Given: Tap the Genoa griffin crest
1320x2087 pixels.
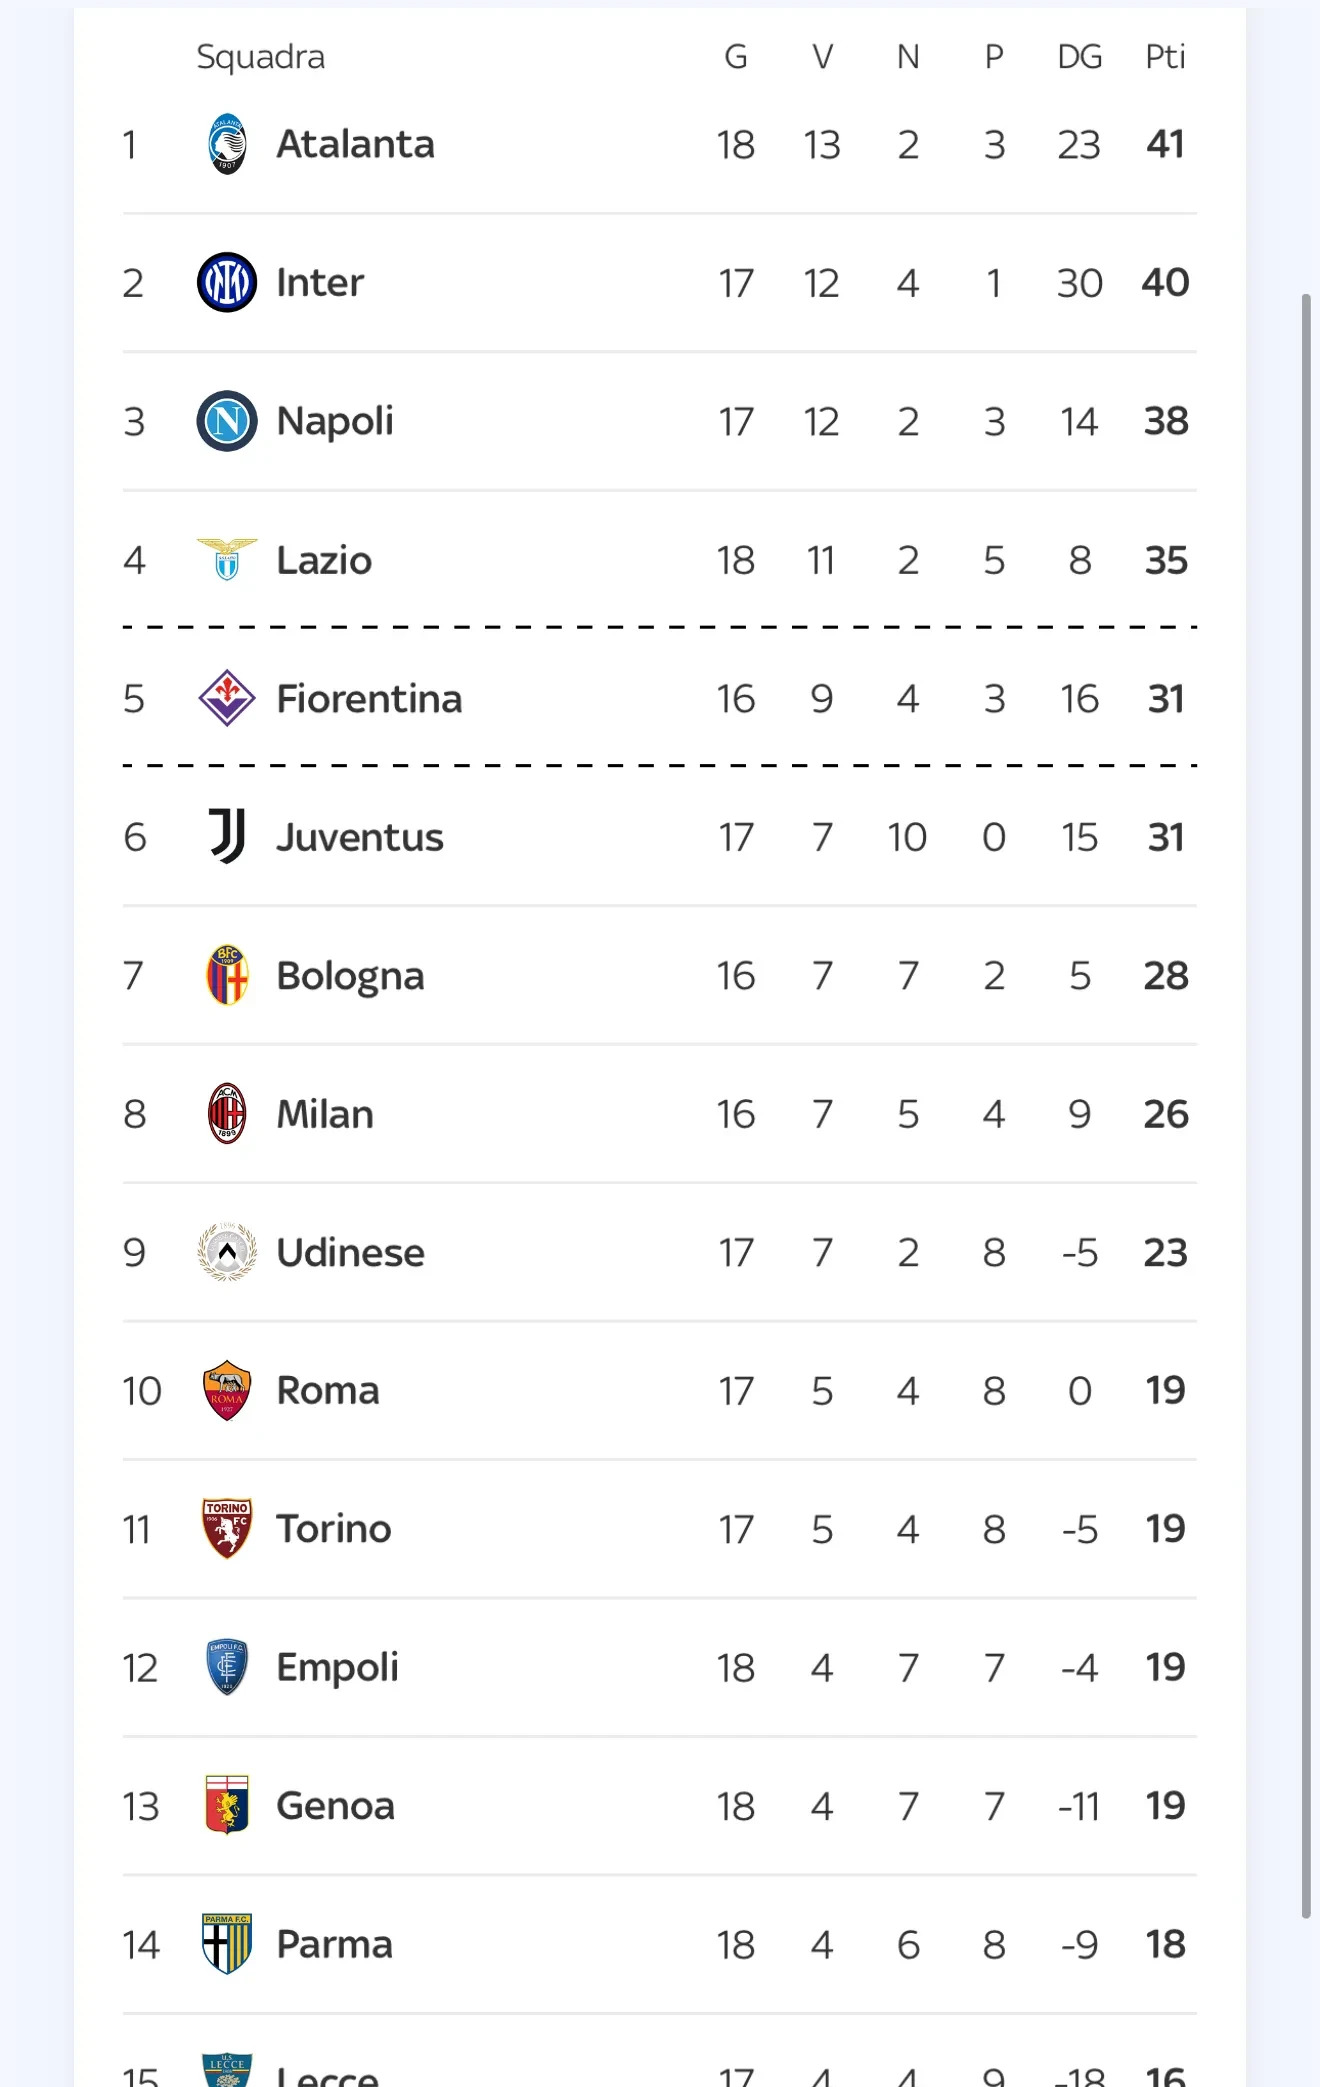Looking at the screenshot, I should [x=227, y=1806].
